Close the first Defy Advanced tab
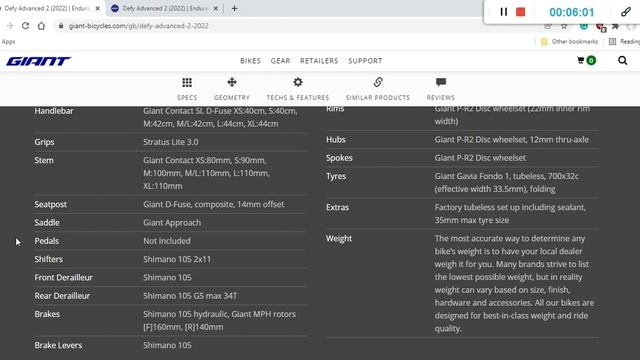The image size is (640, 360). click(x=98, y=8)
